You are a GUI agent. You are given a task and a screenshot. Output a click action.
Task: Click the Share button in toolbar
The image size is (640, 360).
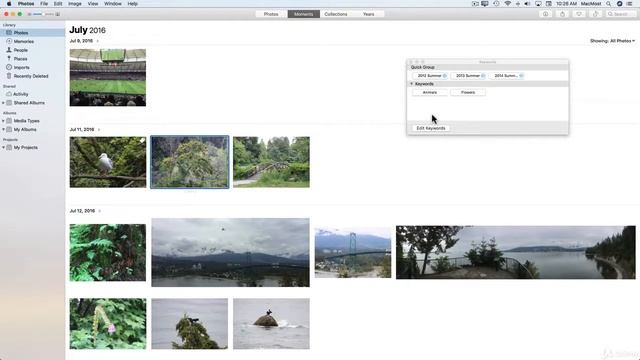(562, 14)
